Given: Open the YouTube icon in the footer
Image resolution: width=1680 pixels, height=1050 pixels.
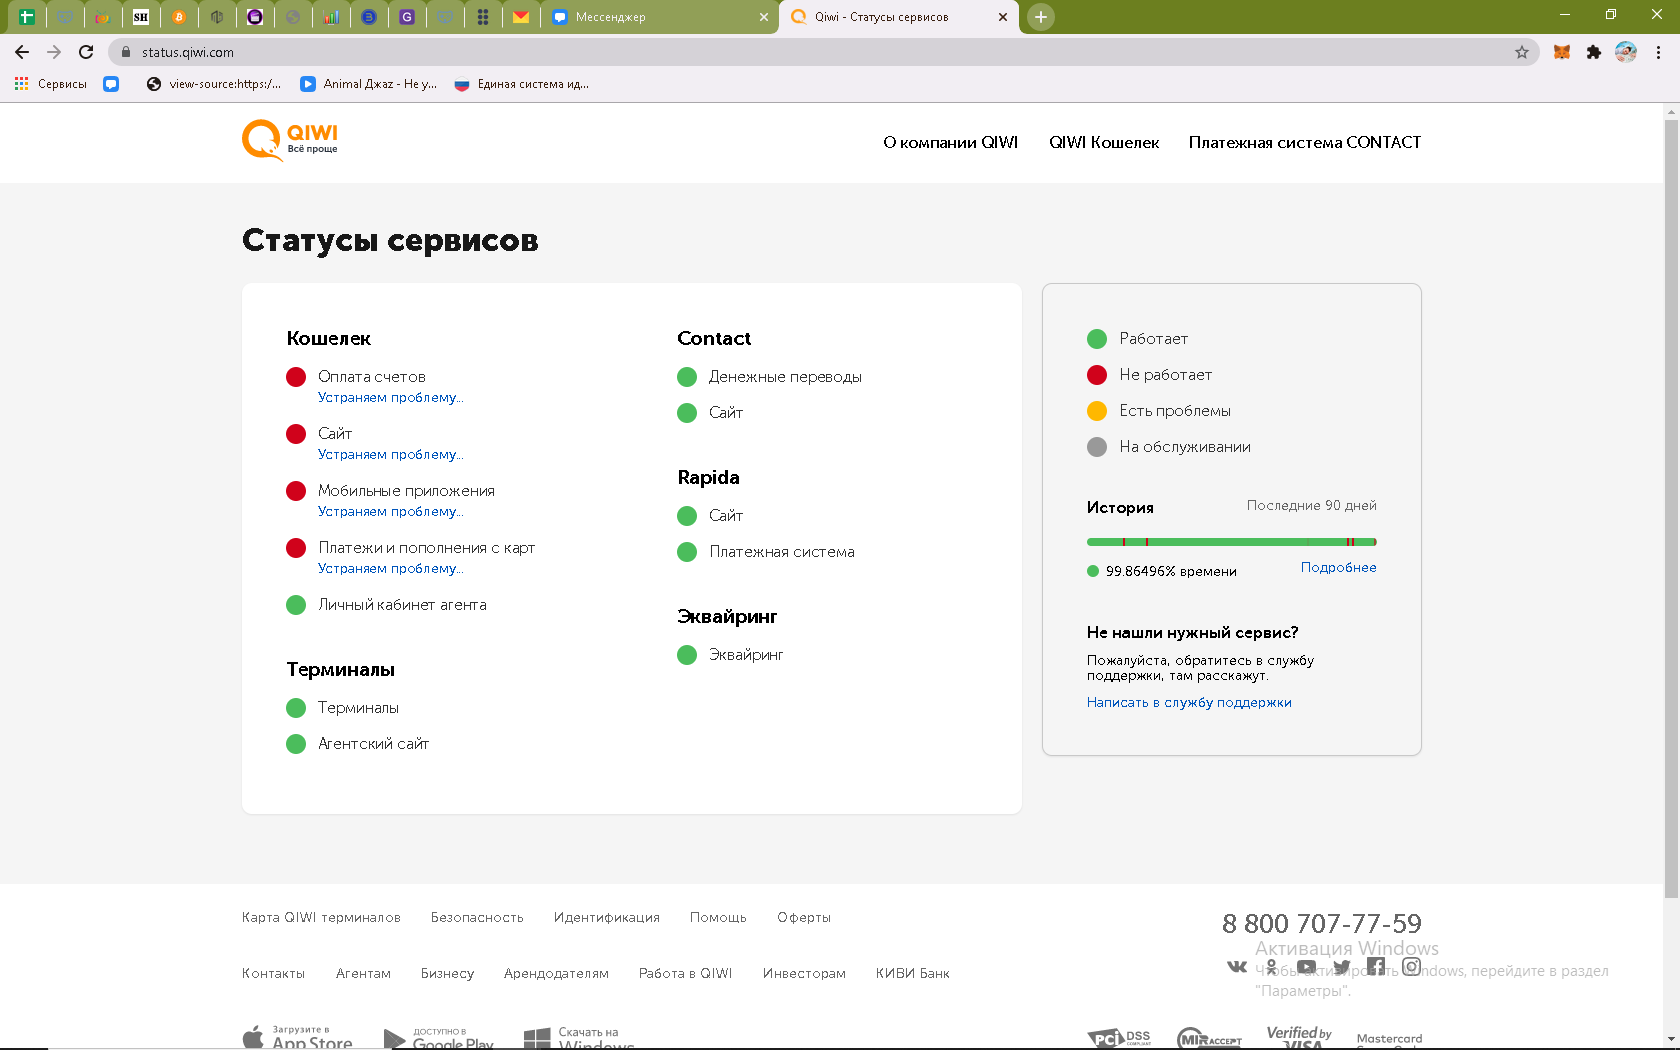Looking at the screenshot, I should point(1306,967).
